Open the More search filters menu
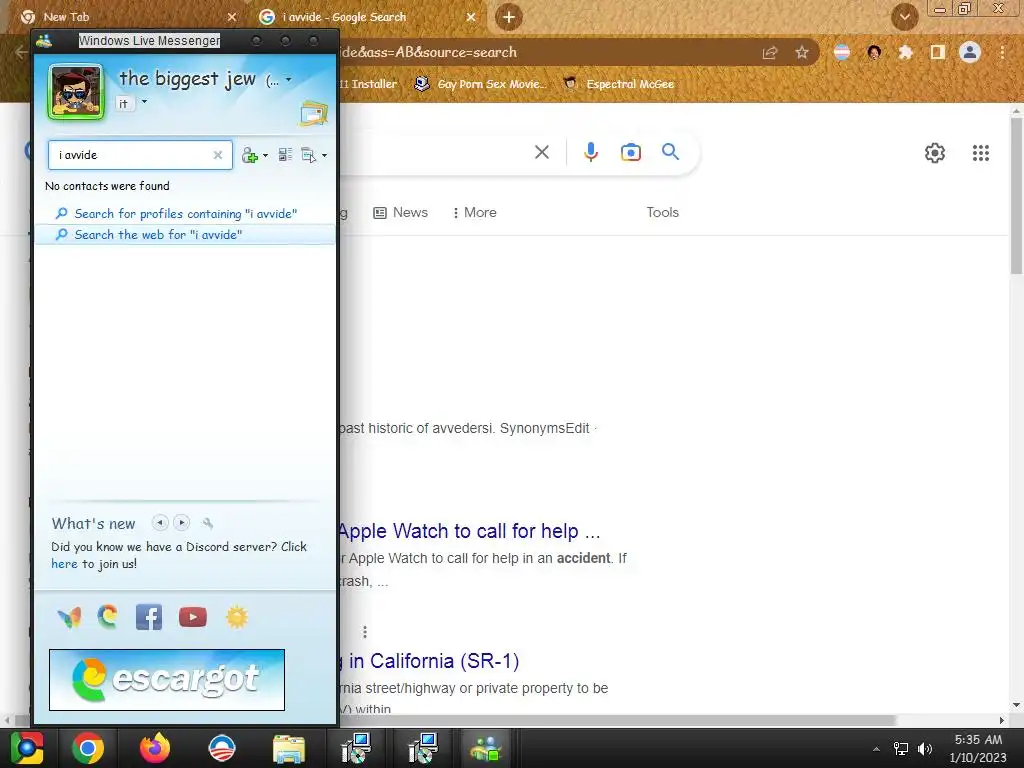Screen dimensions: 1024x768 click(475, 212)
